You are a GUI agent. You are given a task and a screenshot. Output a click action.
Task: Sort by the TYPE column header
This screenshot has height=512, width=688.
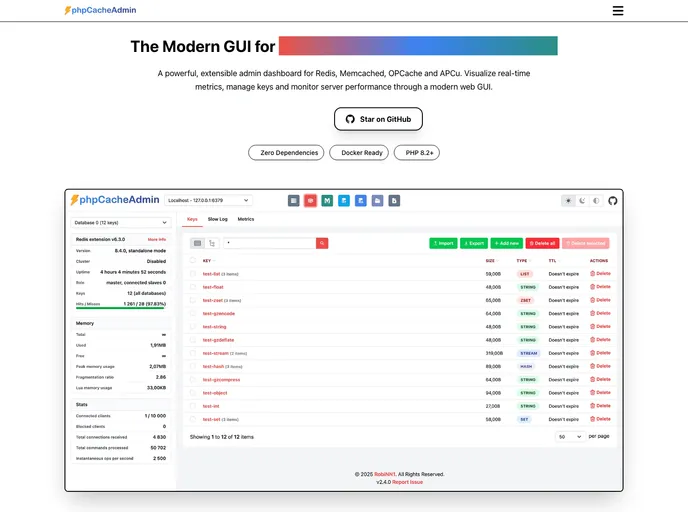point(522,261)
